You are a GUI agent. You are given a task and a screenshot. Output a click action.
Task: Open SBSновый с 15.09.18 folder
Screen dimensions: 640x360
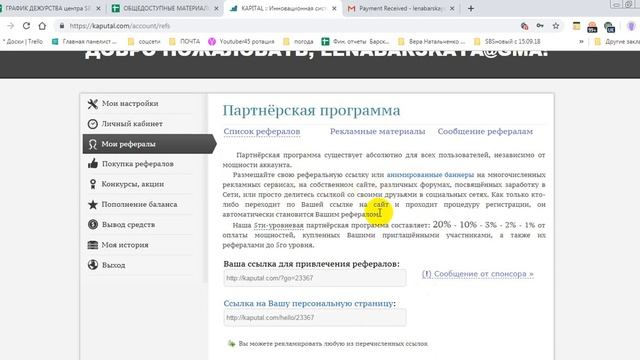coord(507,41)
